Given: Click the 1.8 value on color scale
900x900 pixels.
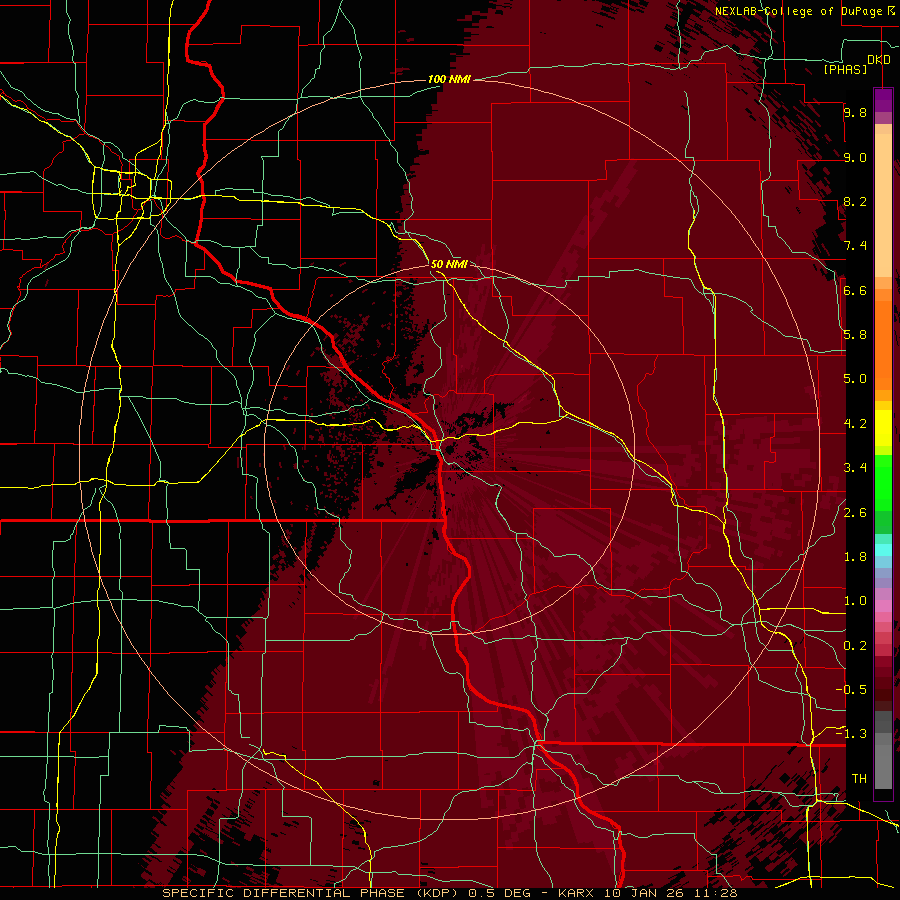Looking at the screenshot, I should pos(855,557).
